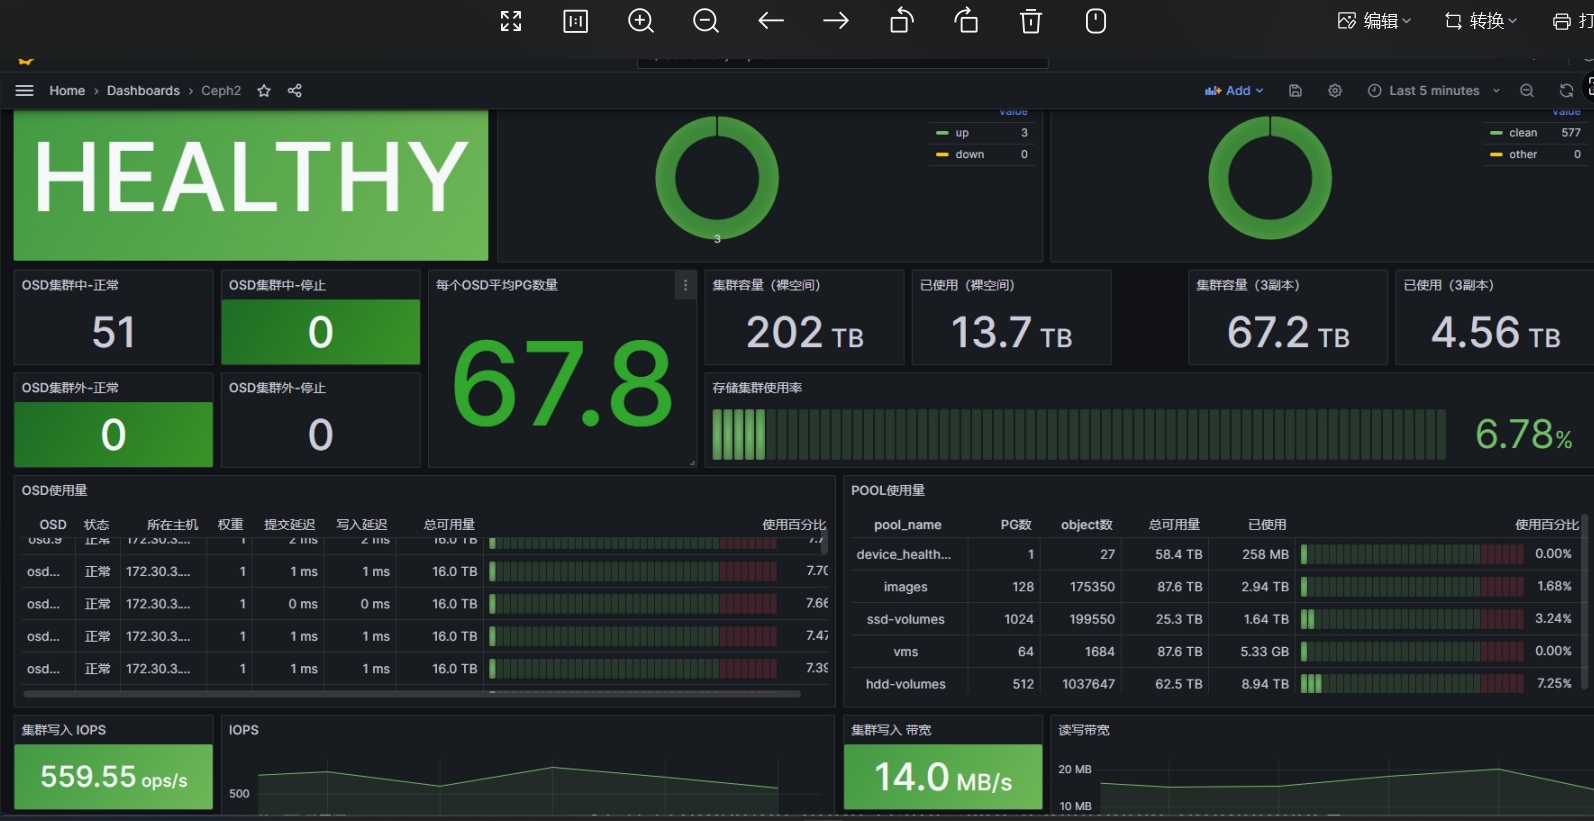1594x821 pixels.
Task: Select the 'images' pool name cell
Action: pos(906,587)
